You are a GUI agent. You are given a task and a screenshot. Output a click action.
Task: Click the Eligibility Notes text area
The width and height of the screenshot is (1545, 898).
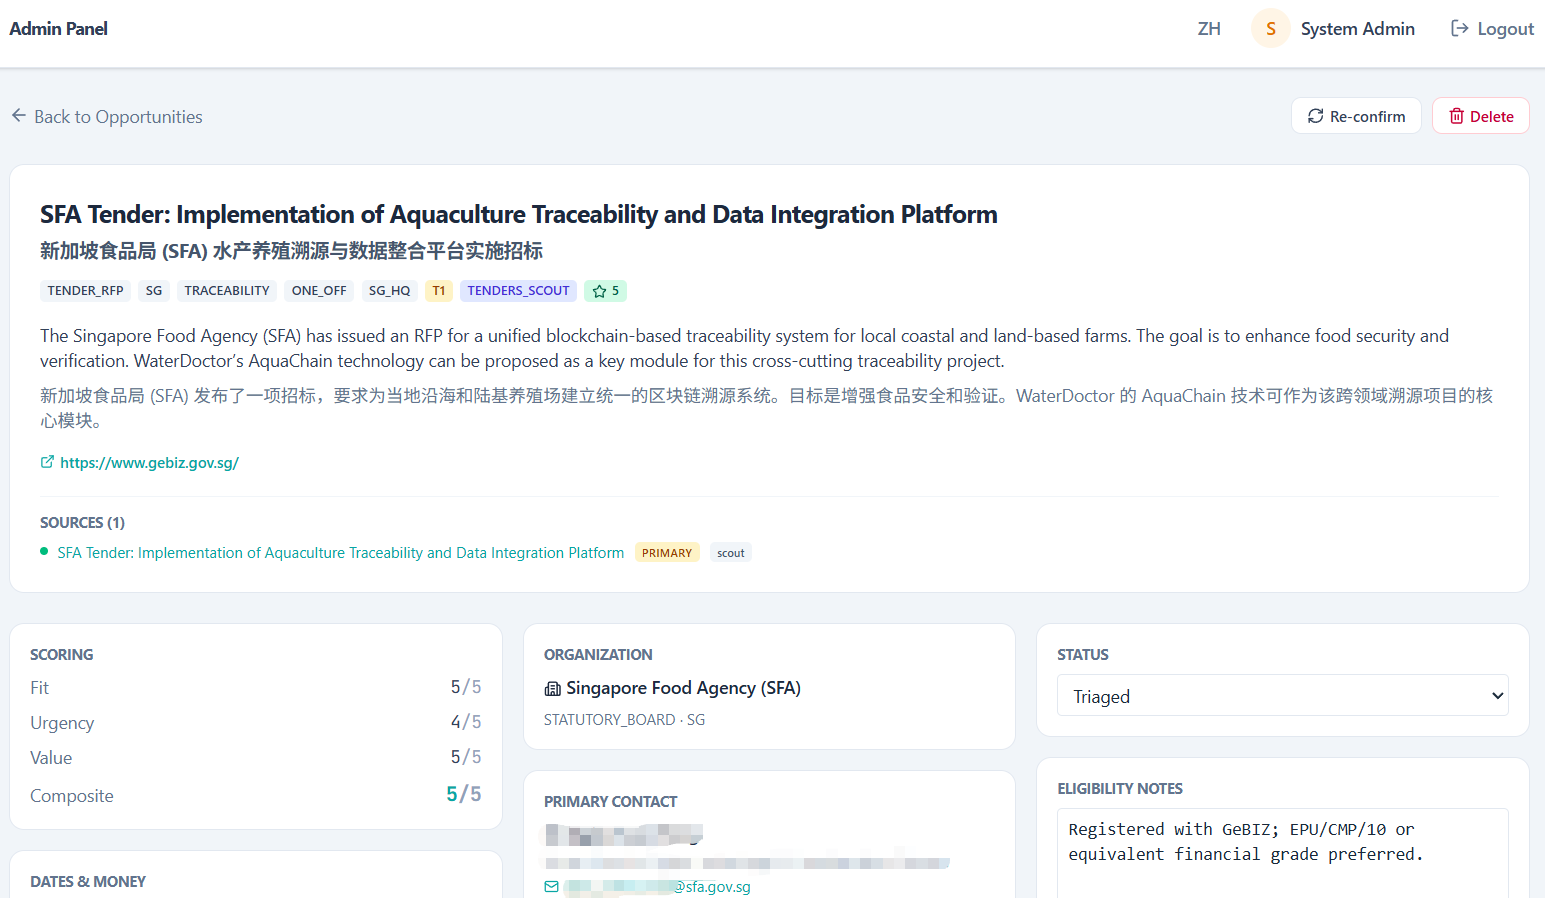[1283, 853]
